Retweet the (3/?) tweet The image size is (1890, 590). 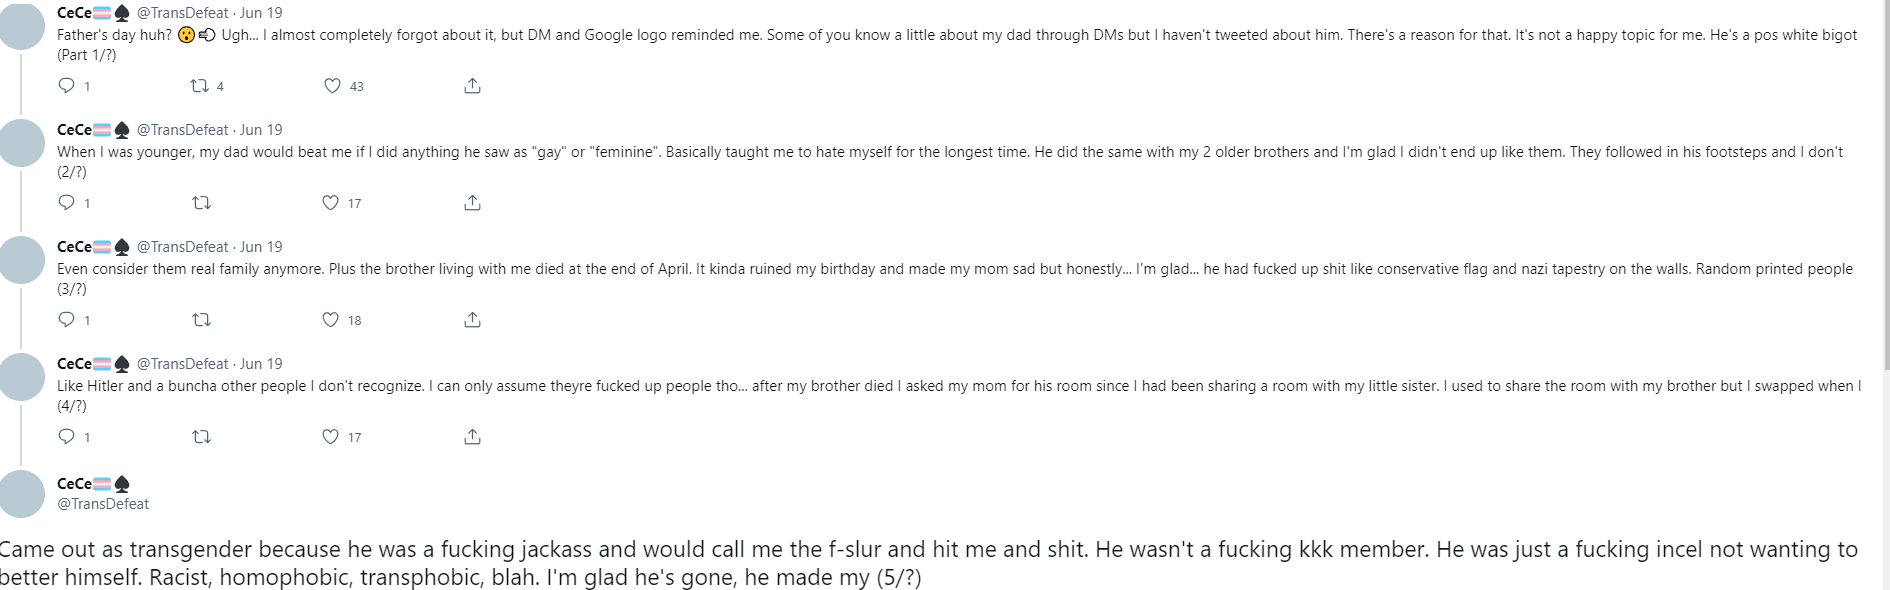[x=201, y=320]
